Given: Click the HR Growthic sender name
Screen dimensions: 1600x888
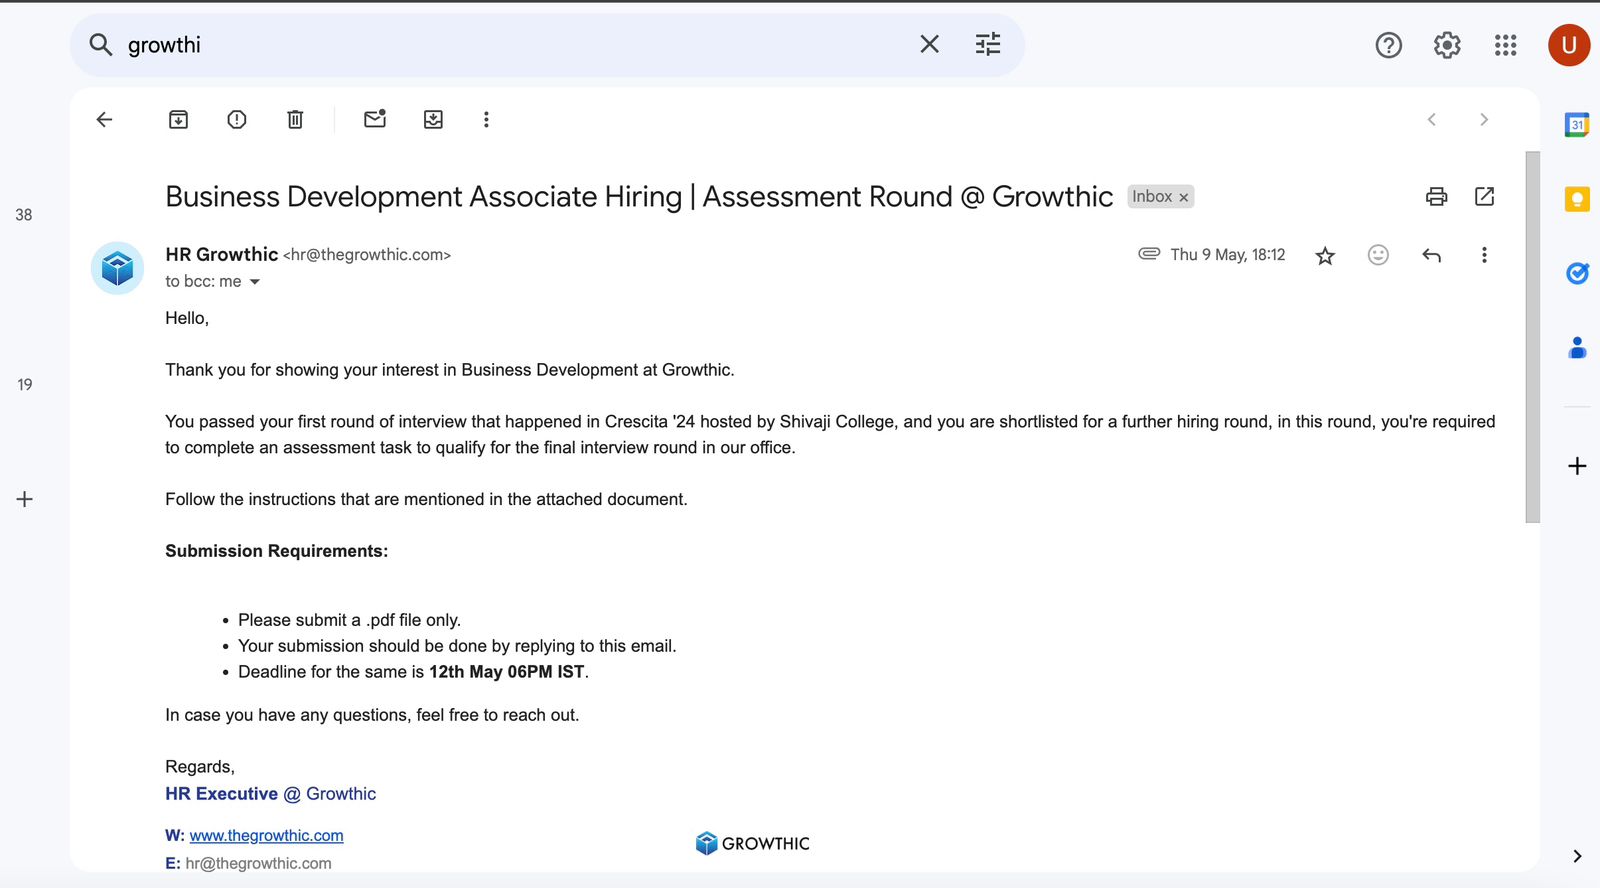Looking at the screenshot, I should 222,255.
